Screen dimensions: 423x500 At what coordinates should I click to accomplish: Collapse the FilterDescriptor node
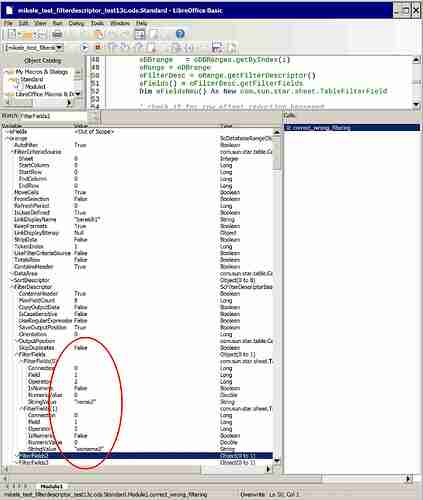click(x=12, y=287)
